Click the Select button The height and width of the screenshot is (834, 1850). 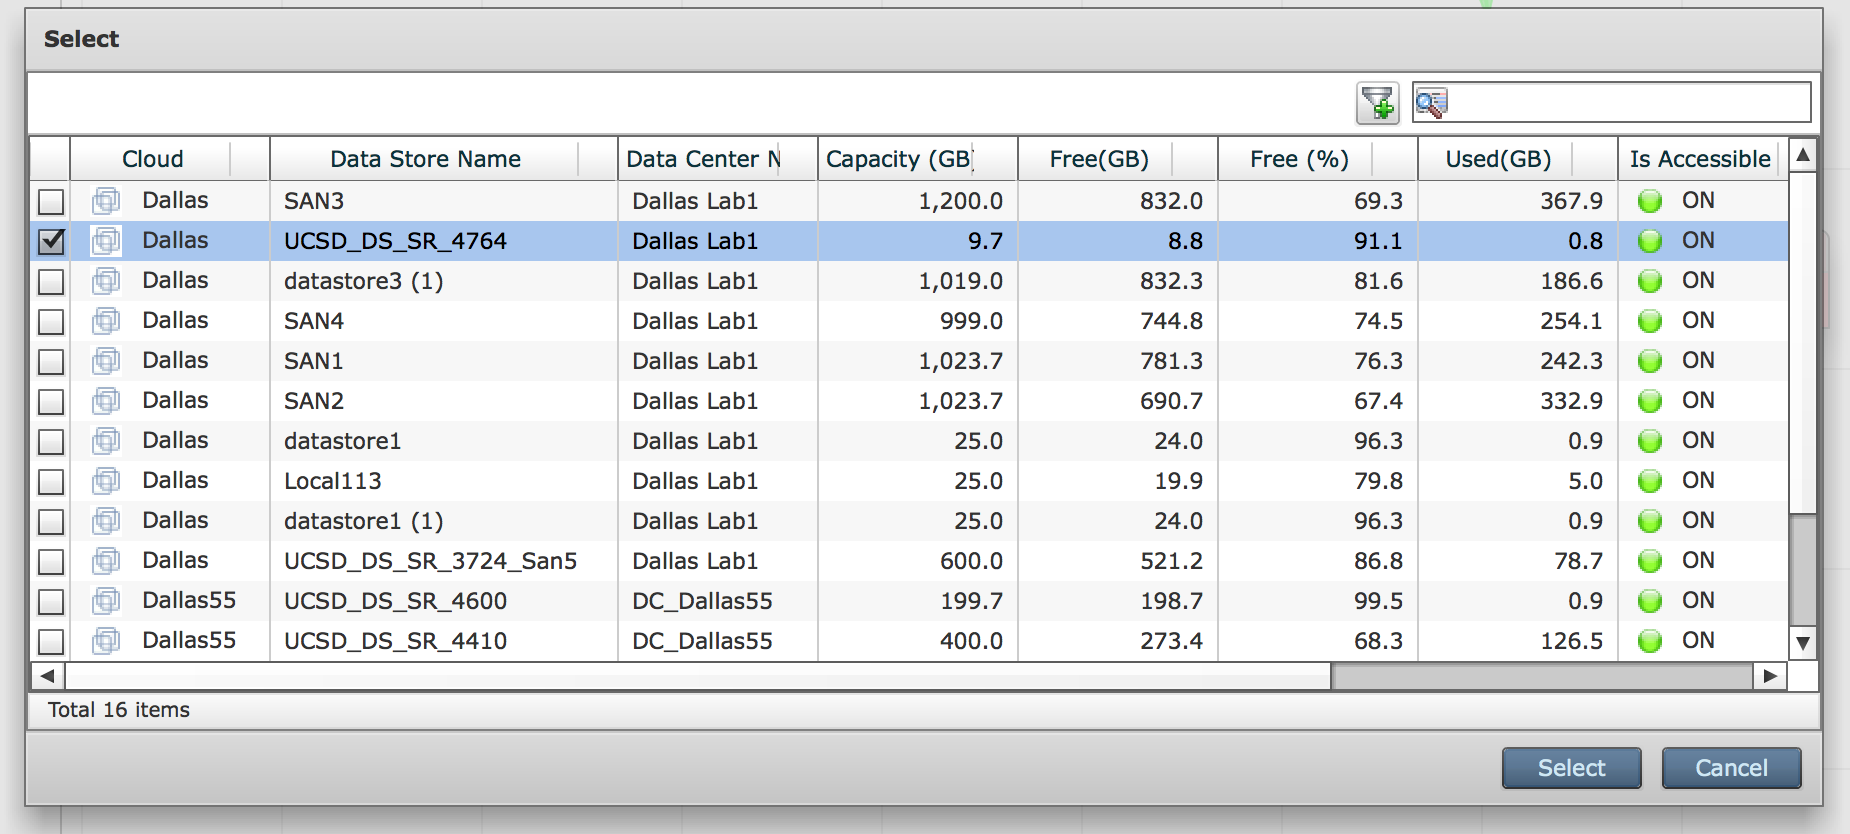1571,768
